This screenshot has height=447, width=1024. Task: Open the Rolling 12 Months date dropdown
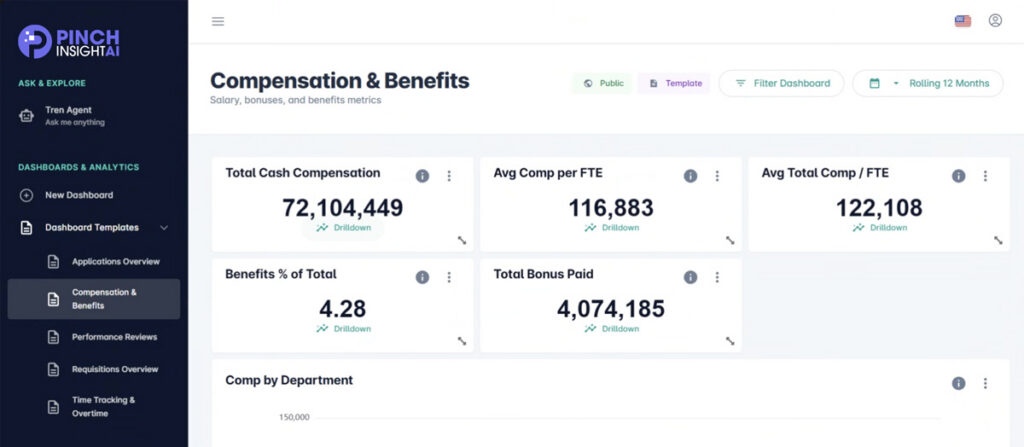pos(927,83)
